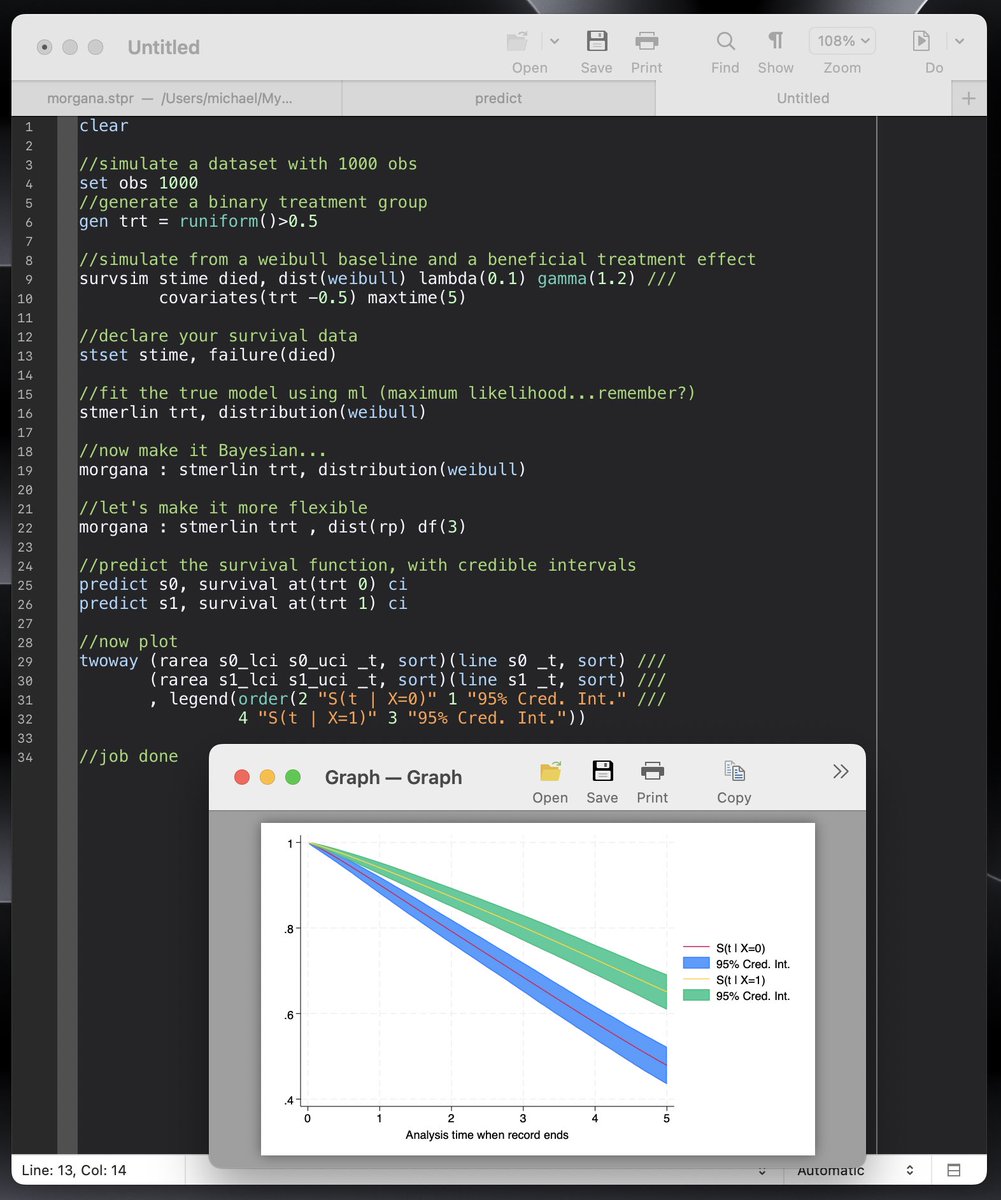
Task: Click covariates(trt -0.5) maxtime(5) line
Action: 312,298
